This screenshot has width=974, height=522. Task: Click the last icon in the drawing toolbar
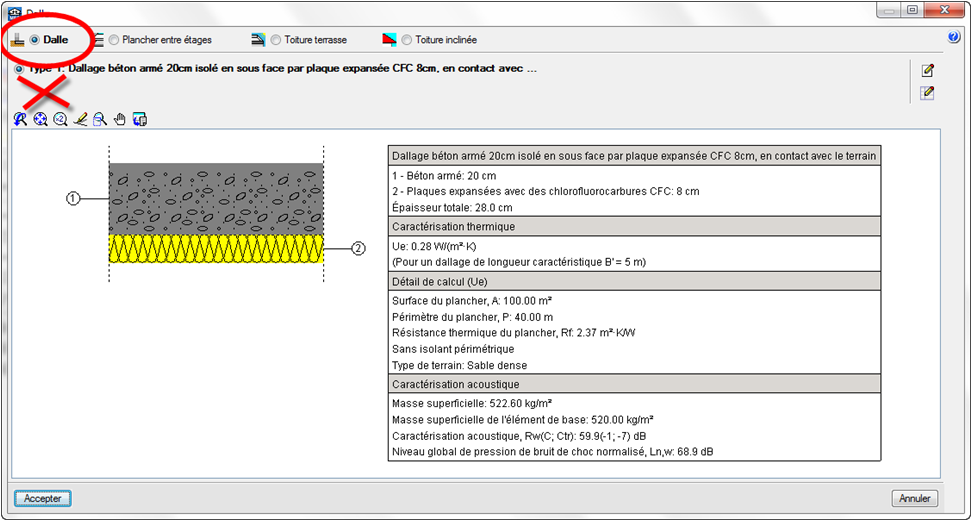click(x=140, y=119)
